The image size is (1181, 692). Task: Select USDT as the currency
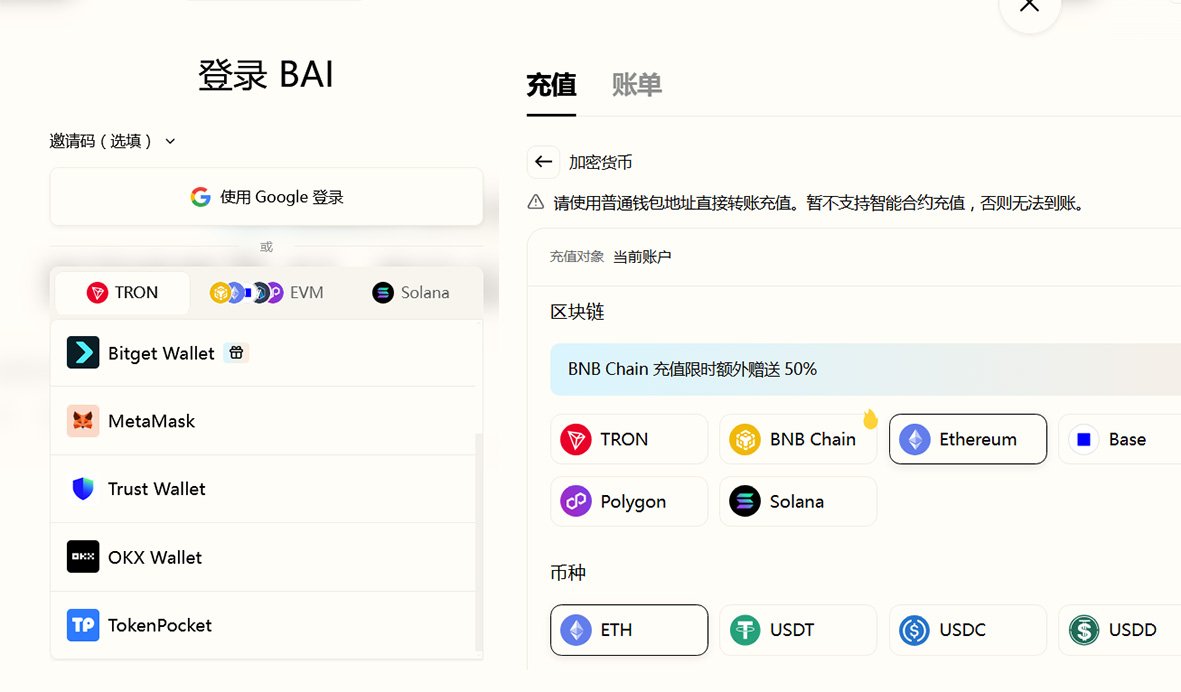pyautogui.click(x=798, y=630)
